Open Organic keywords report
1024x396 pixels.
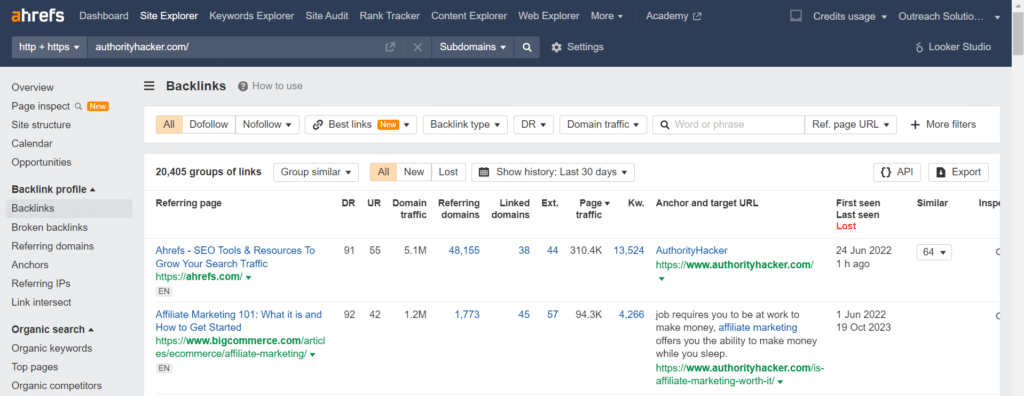pos(52,348)
